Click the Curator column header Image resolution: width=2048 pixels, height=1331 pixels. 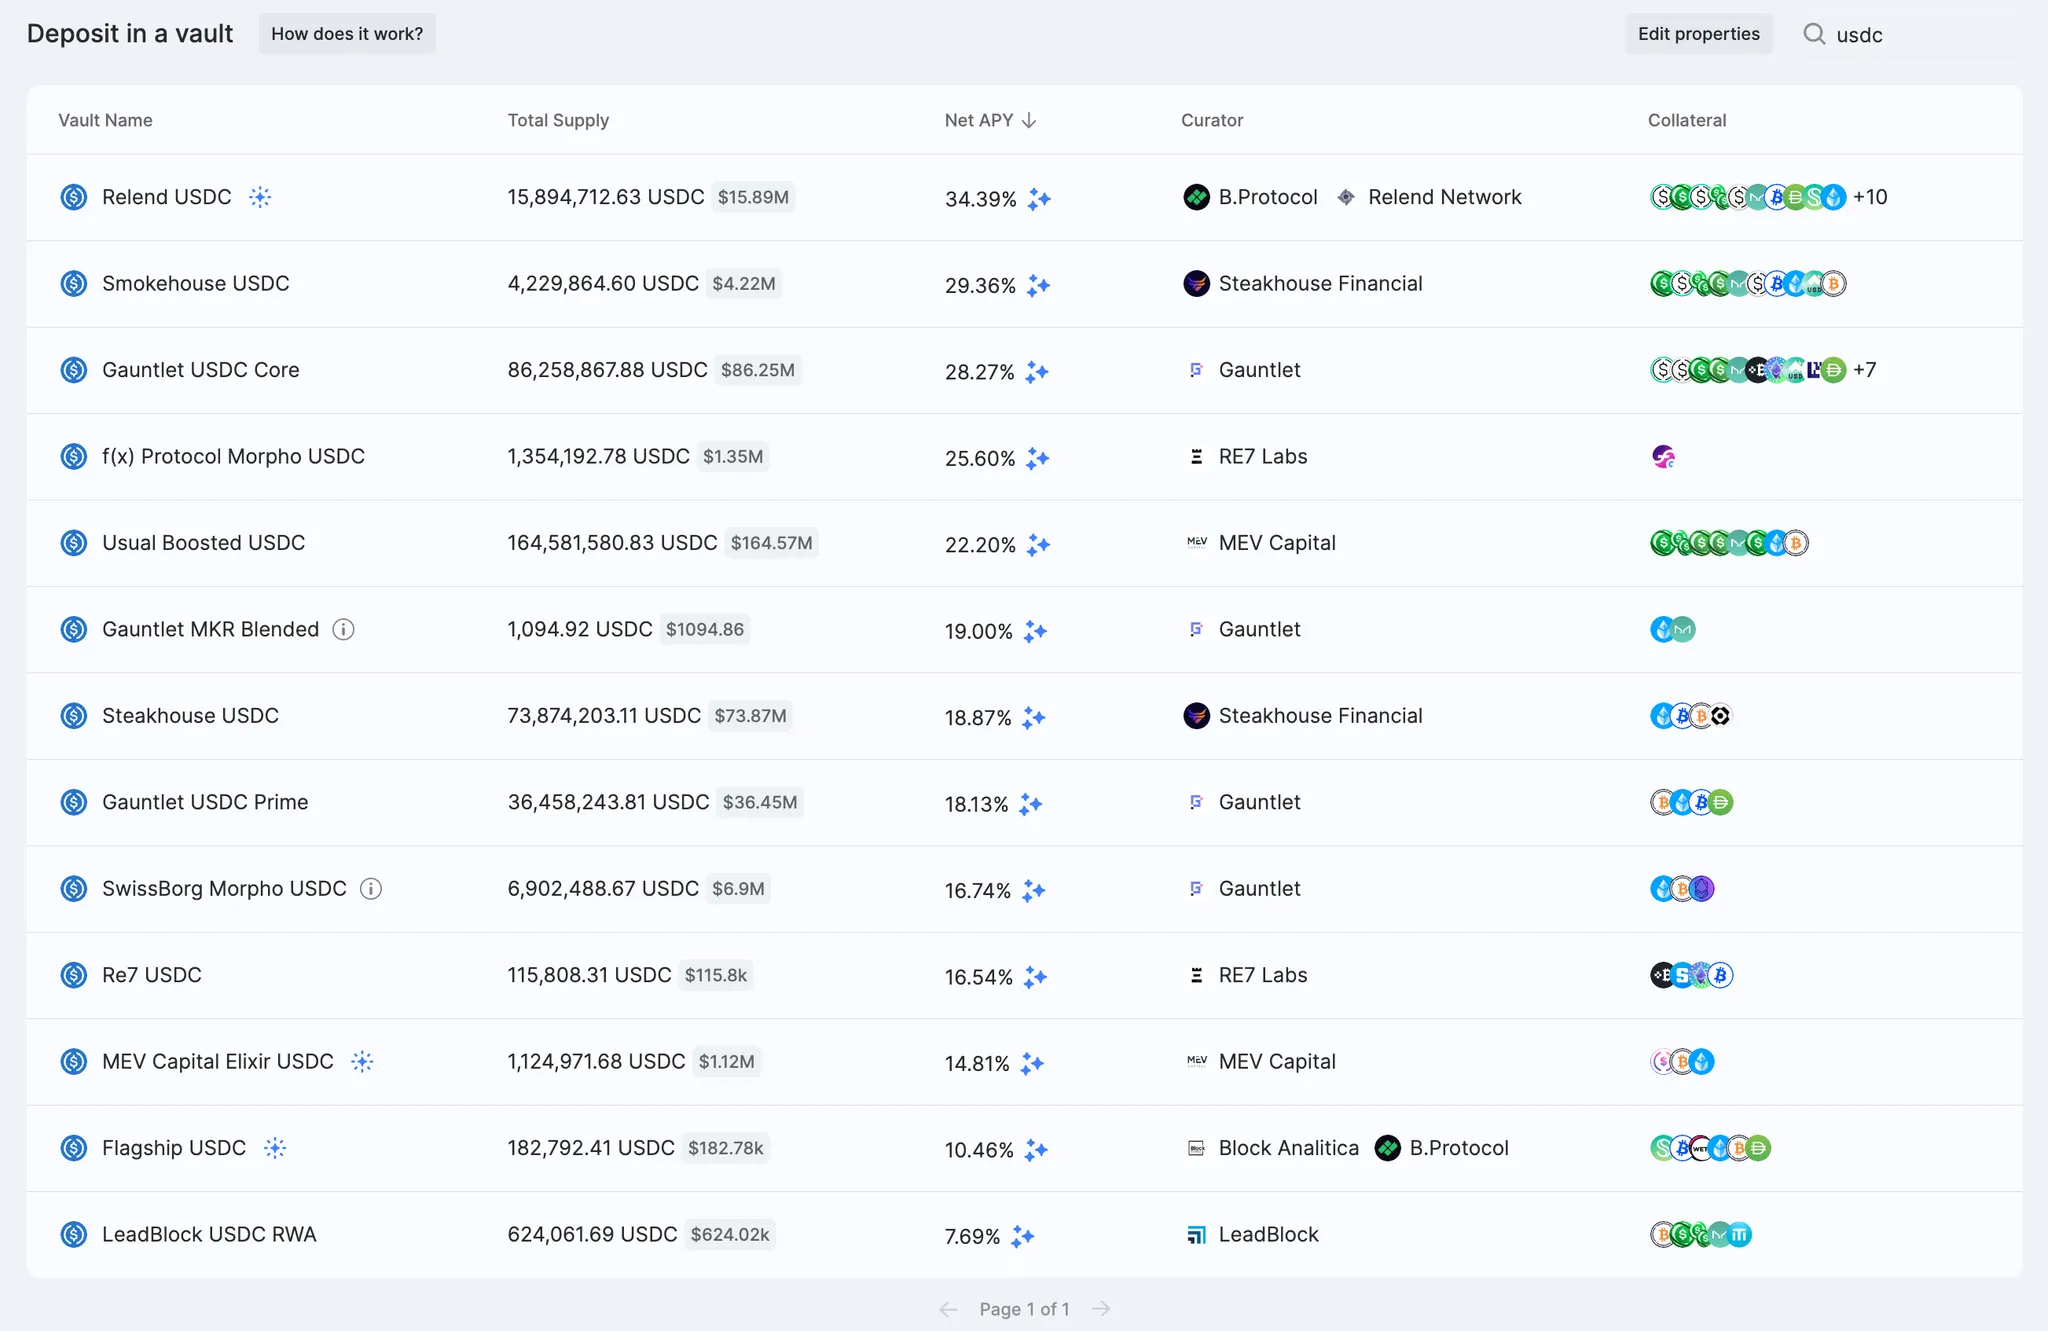pos(1212,120)
